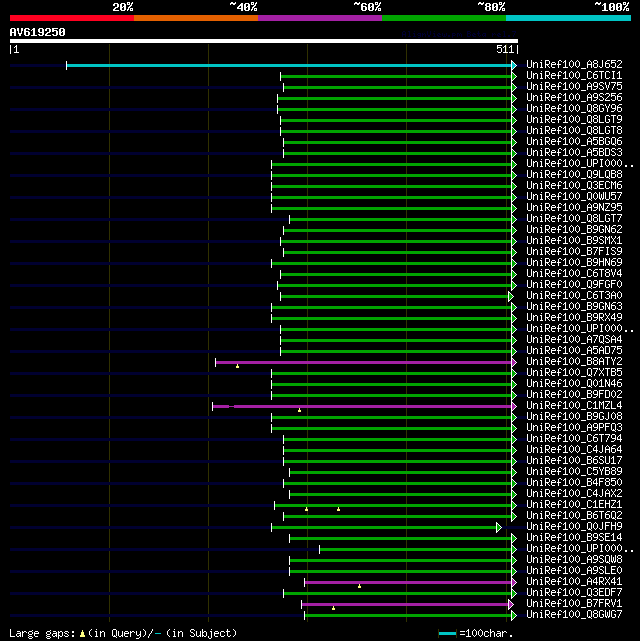Click the AV619250 query name

pyautogui.click(x=38, y=32)
